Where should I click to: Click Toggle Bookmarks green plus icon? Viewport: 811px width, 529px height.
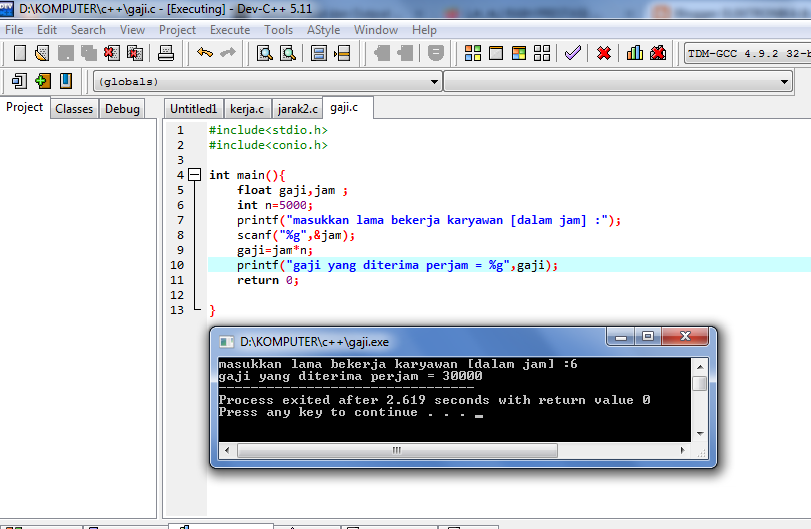pyautogui.click(x=42, y=81)
